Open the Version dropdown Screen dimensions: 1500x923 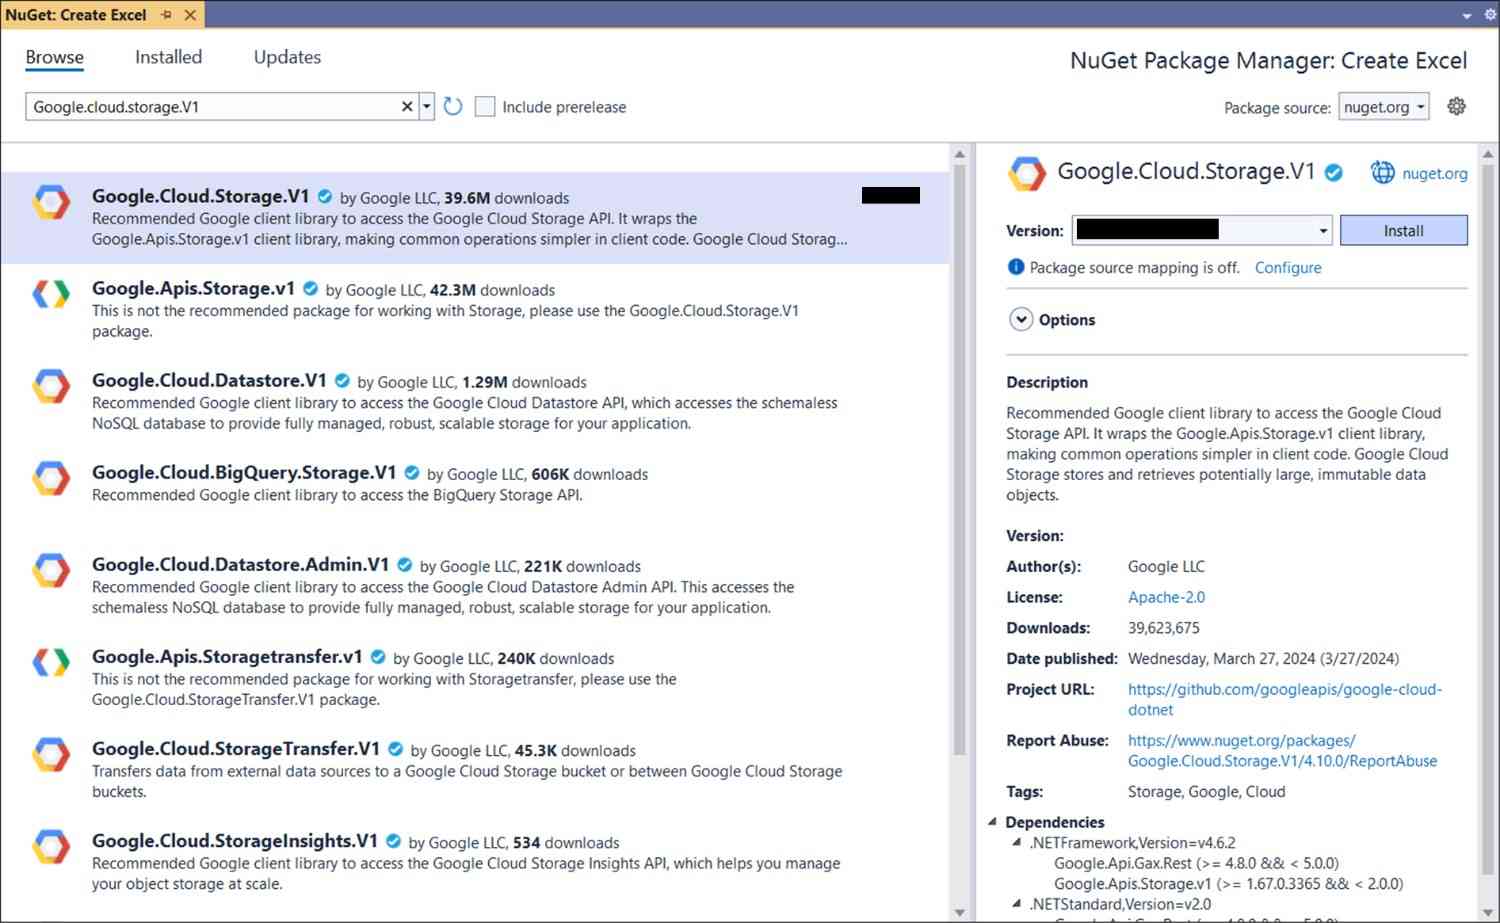(1321, 230)
